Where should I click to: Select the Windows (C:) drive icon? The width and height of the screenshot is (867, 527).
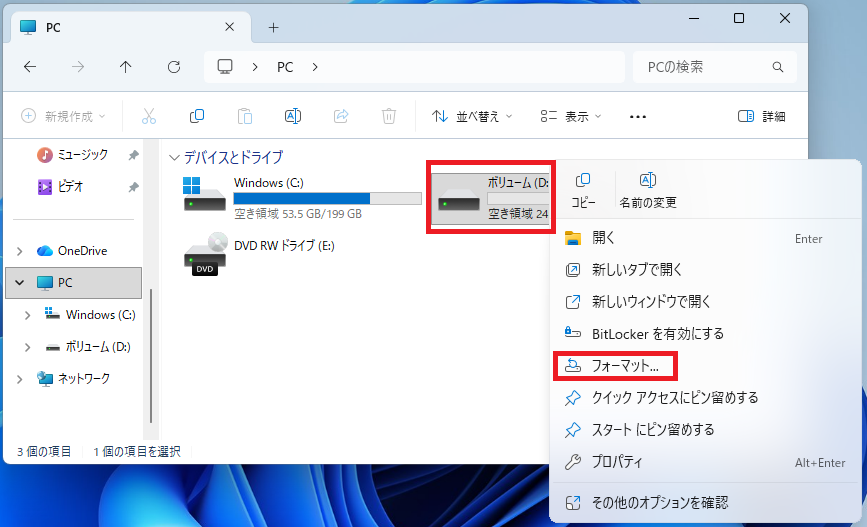point(204,195)
